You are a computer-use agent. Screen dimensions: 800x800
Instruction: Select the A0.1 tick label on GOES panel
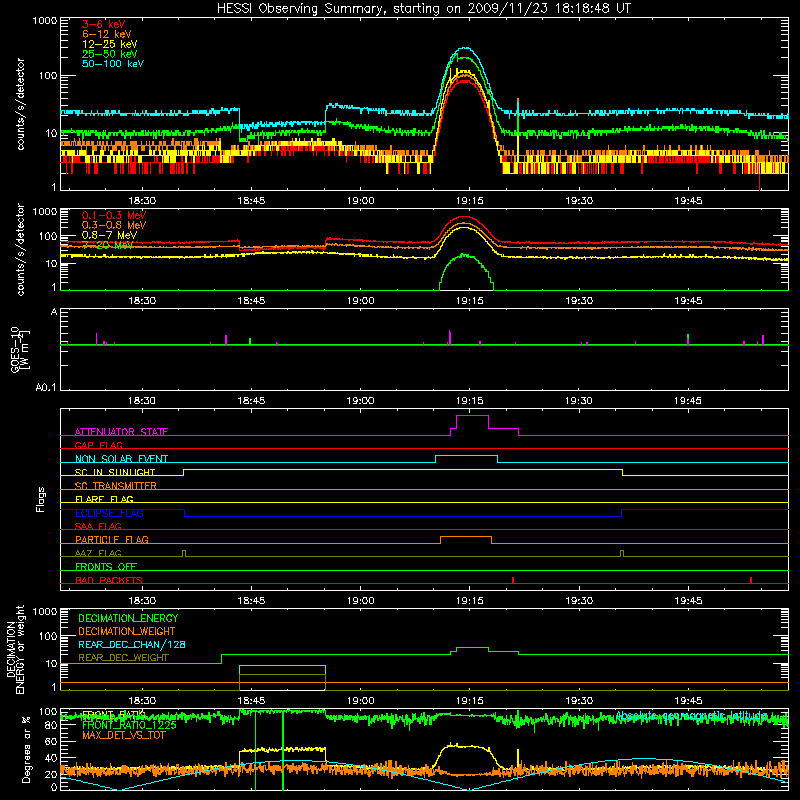[46, 388]
